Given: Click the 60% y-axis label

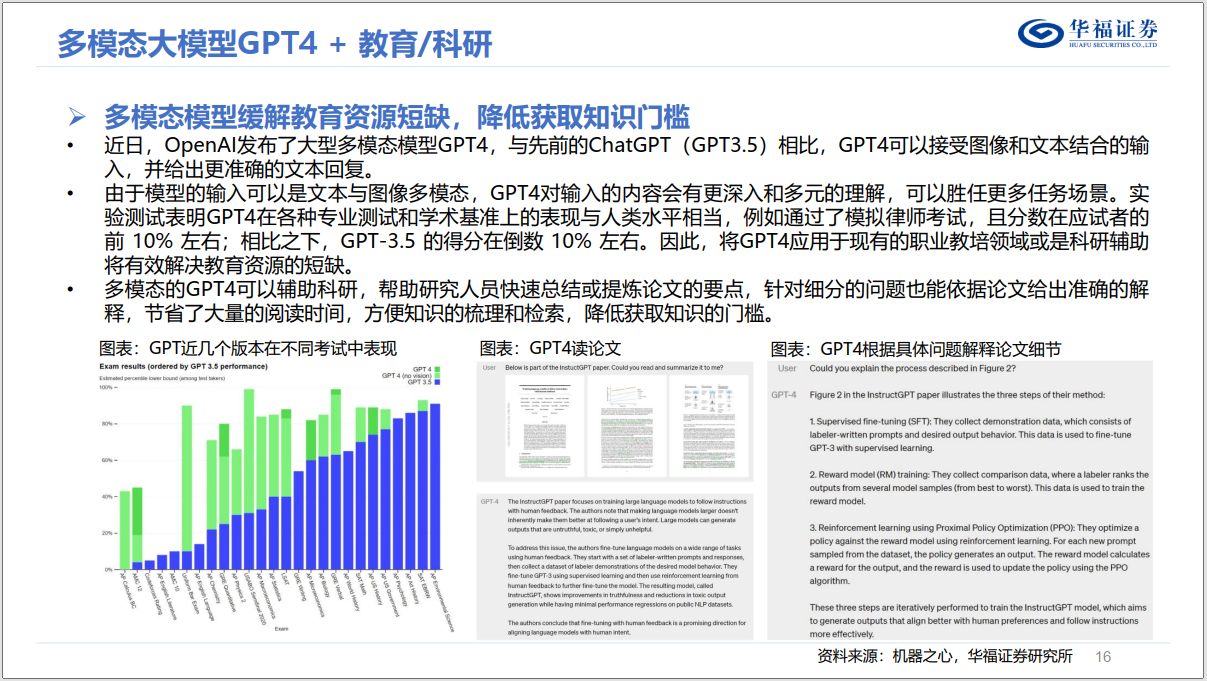Looking at the screenshot, I should 107,460.
